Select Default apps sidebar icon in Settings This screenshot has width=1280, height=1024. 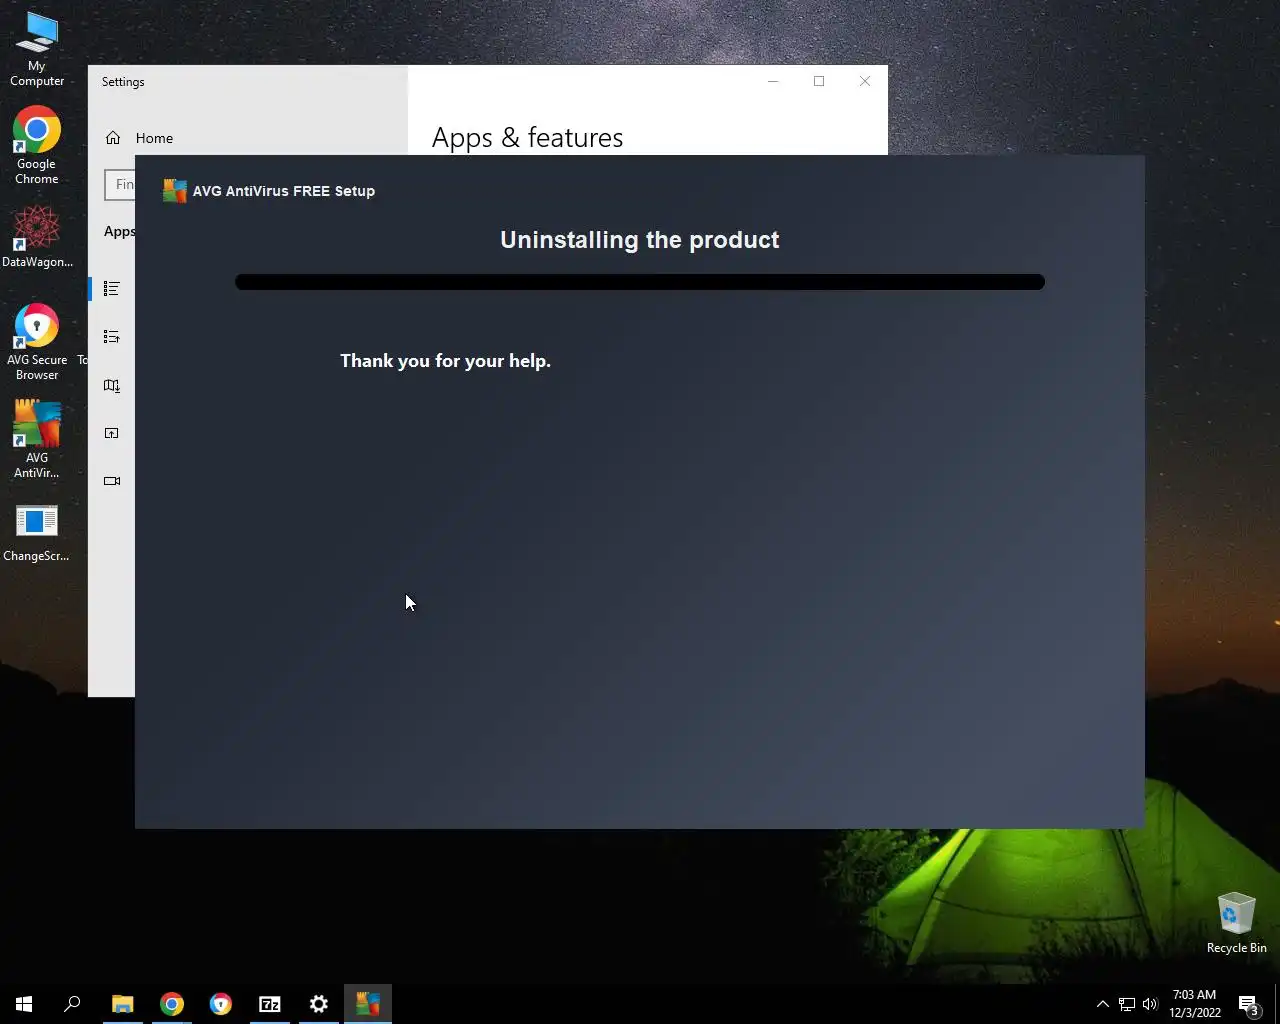click(112, 337)
